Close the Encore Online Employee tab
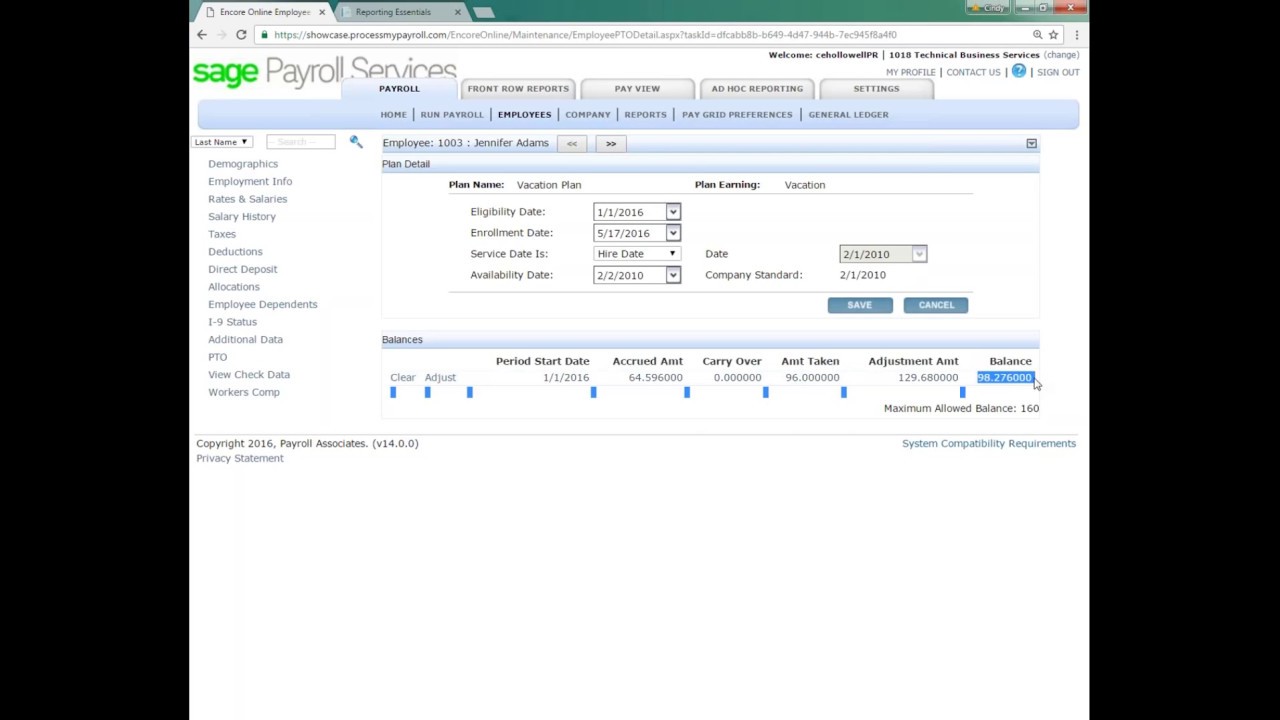Viewport: 1280px width, 720px height. coord(322,12)
